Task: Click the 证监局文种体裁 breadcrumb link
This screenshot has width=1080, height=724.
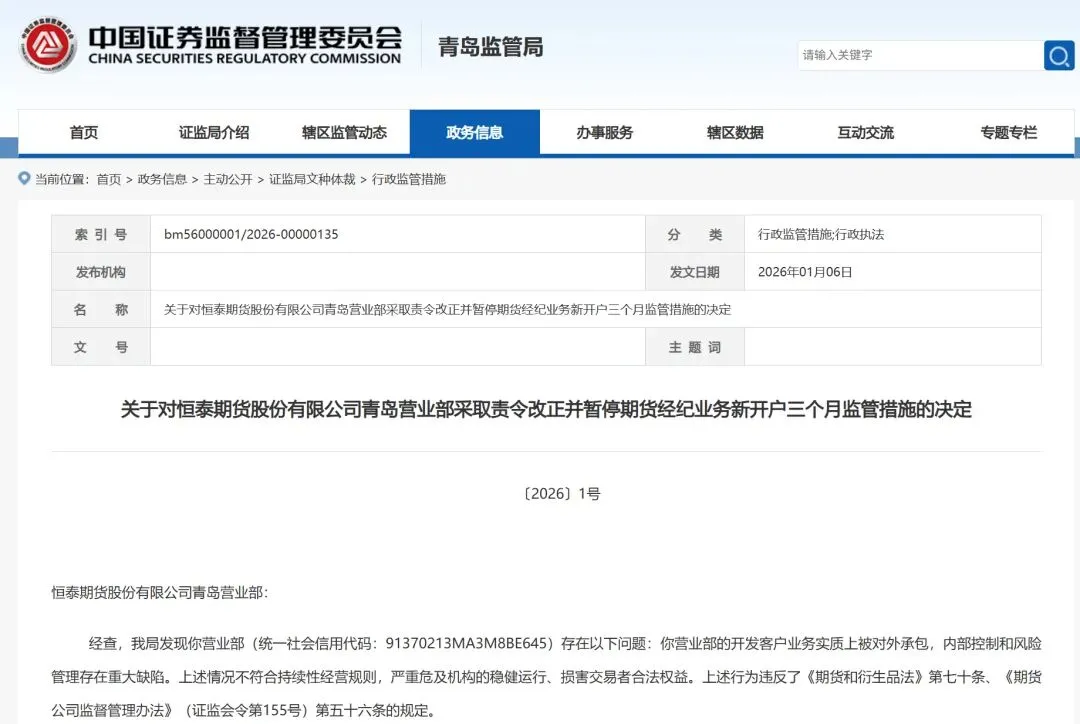Action: click(x=312, y=179)
